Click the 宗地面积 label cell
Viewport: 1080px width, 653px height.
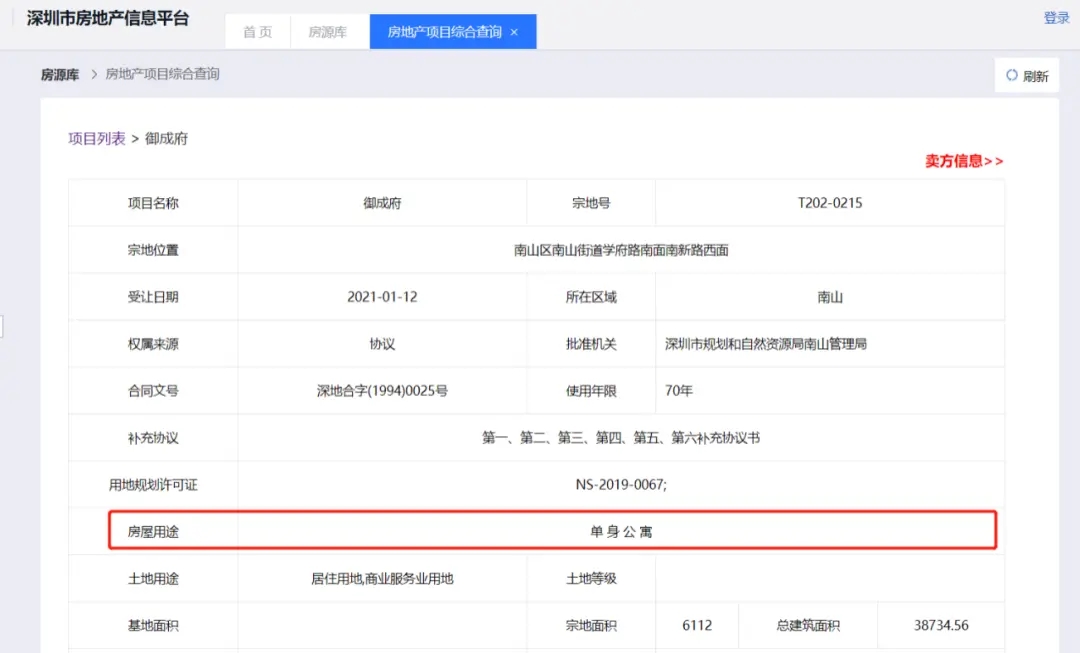pyautogui.click(x=591, y=625)
